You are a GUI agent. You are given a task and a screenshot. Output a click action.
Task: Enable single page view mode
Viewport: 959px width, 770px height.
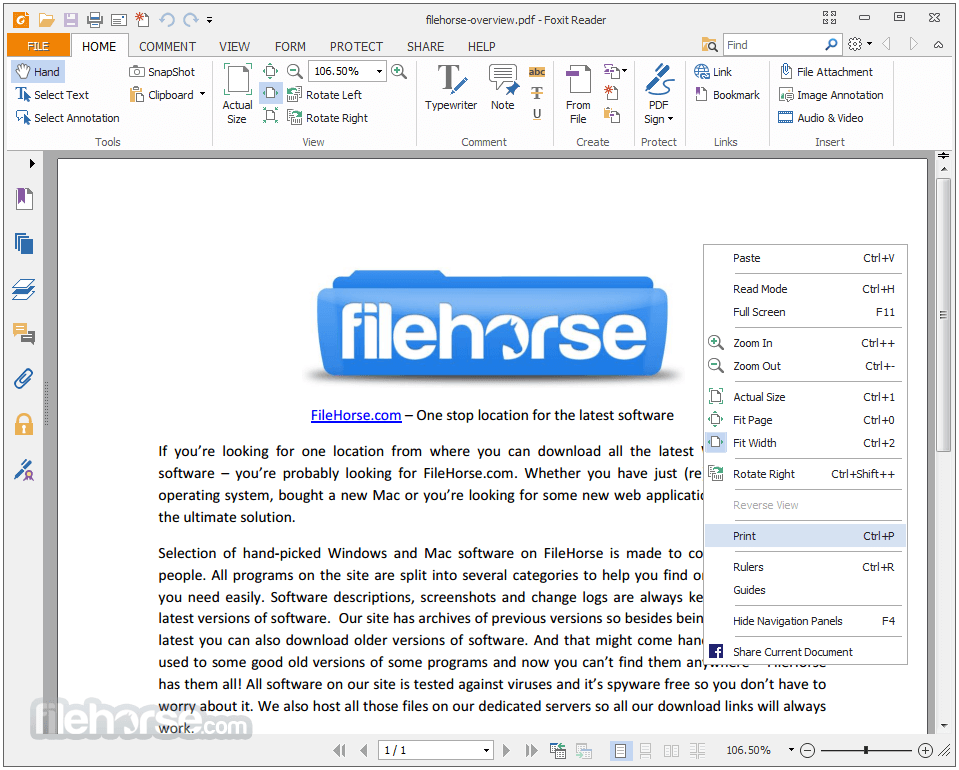point(620,750)
